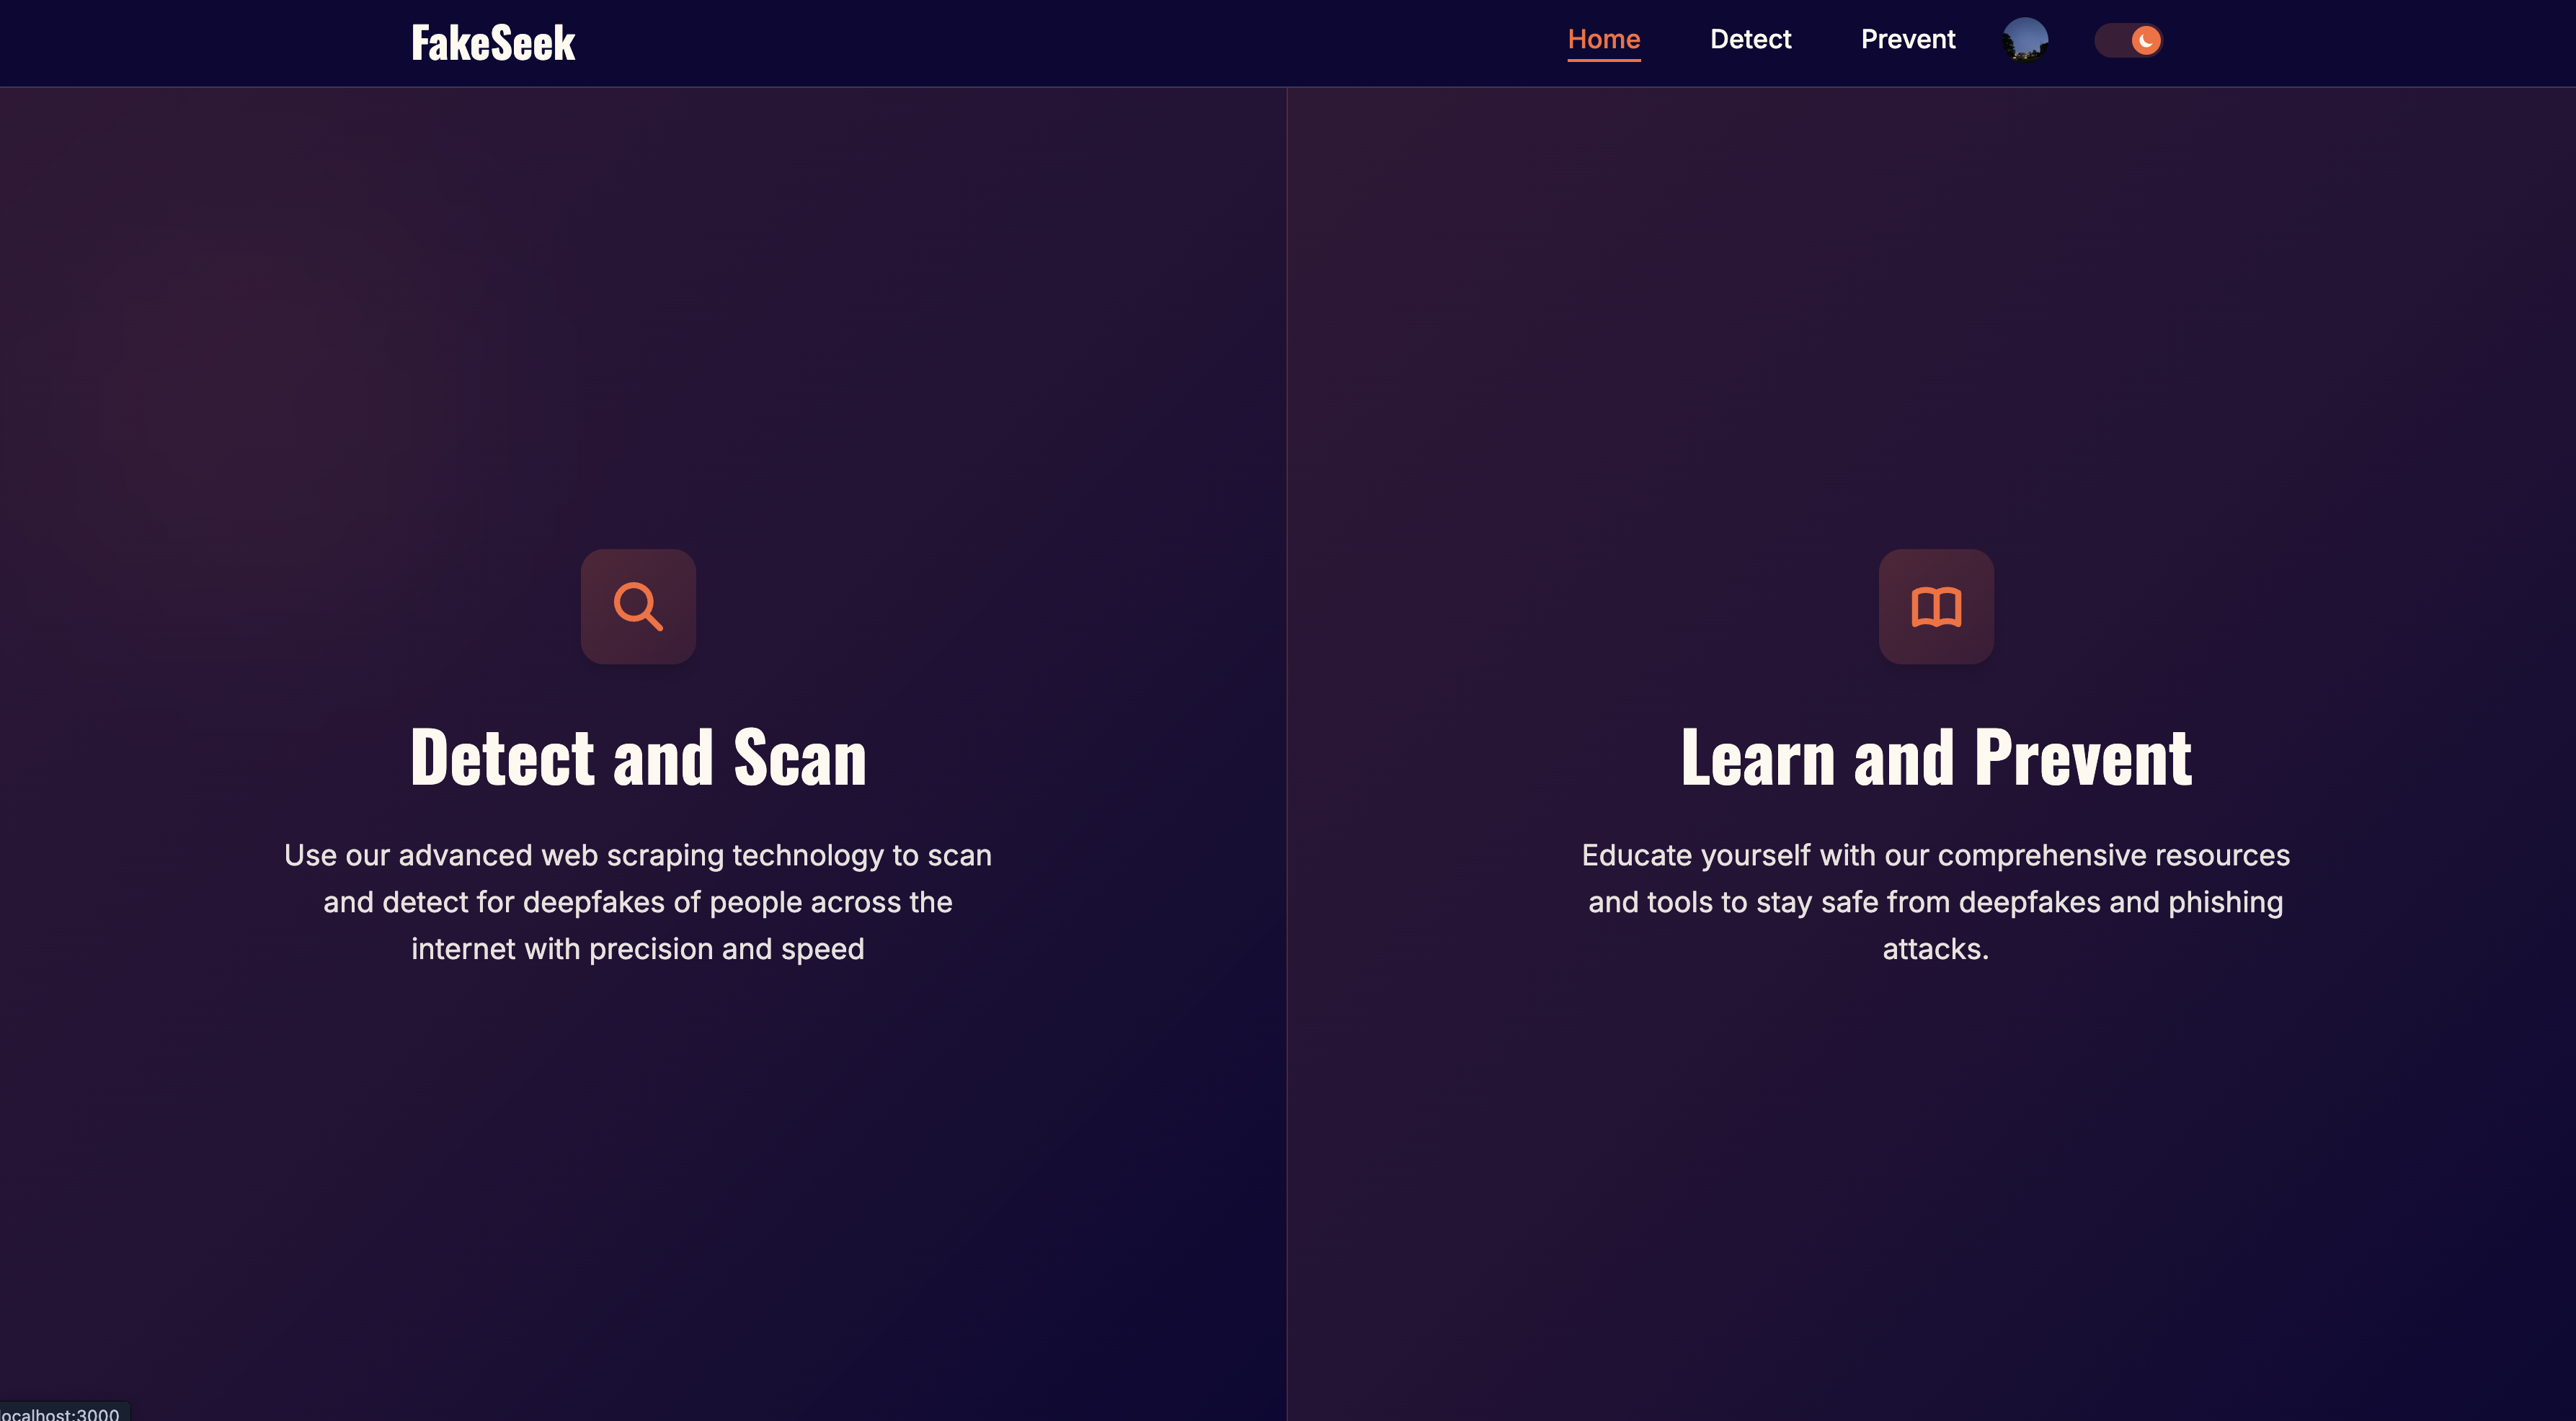Click the Educate yourself description paragraph
The image size is (2576, 1421).
click(1936, 901)
